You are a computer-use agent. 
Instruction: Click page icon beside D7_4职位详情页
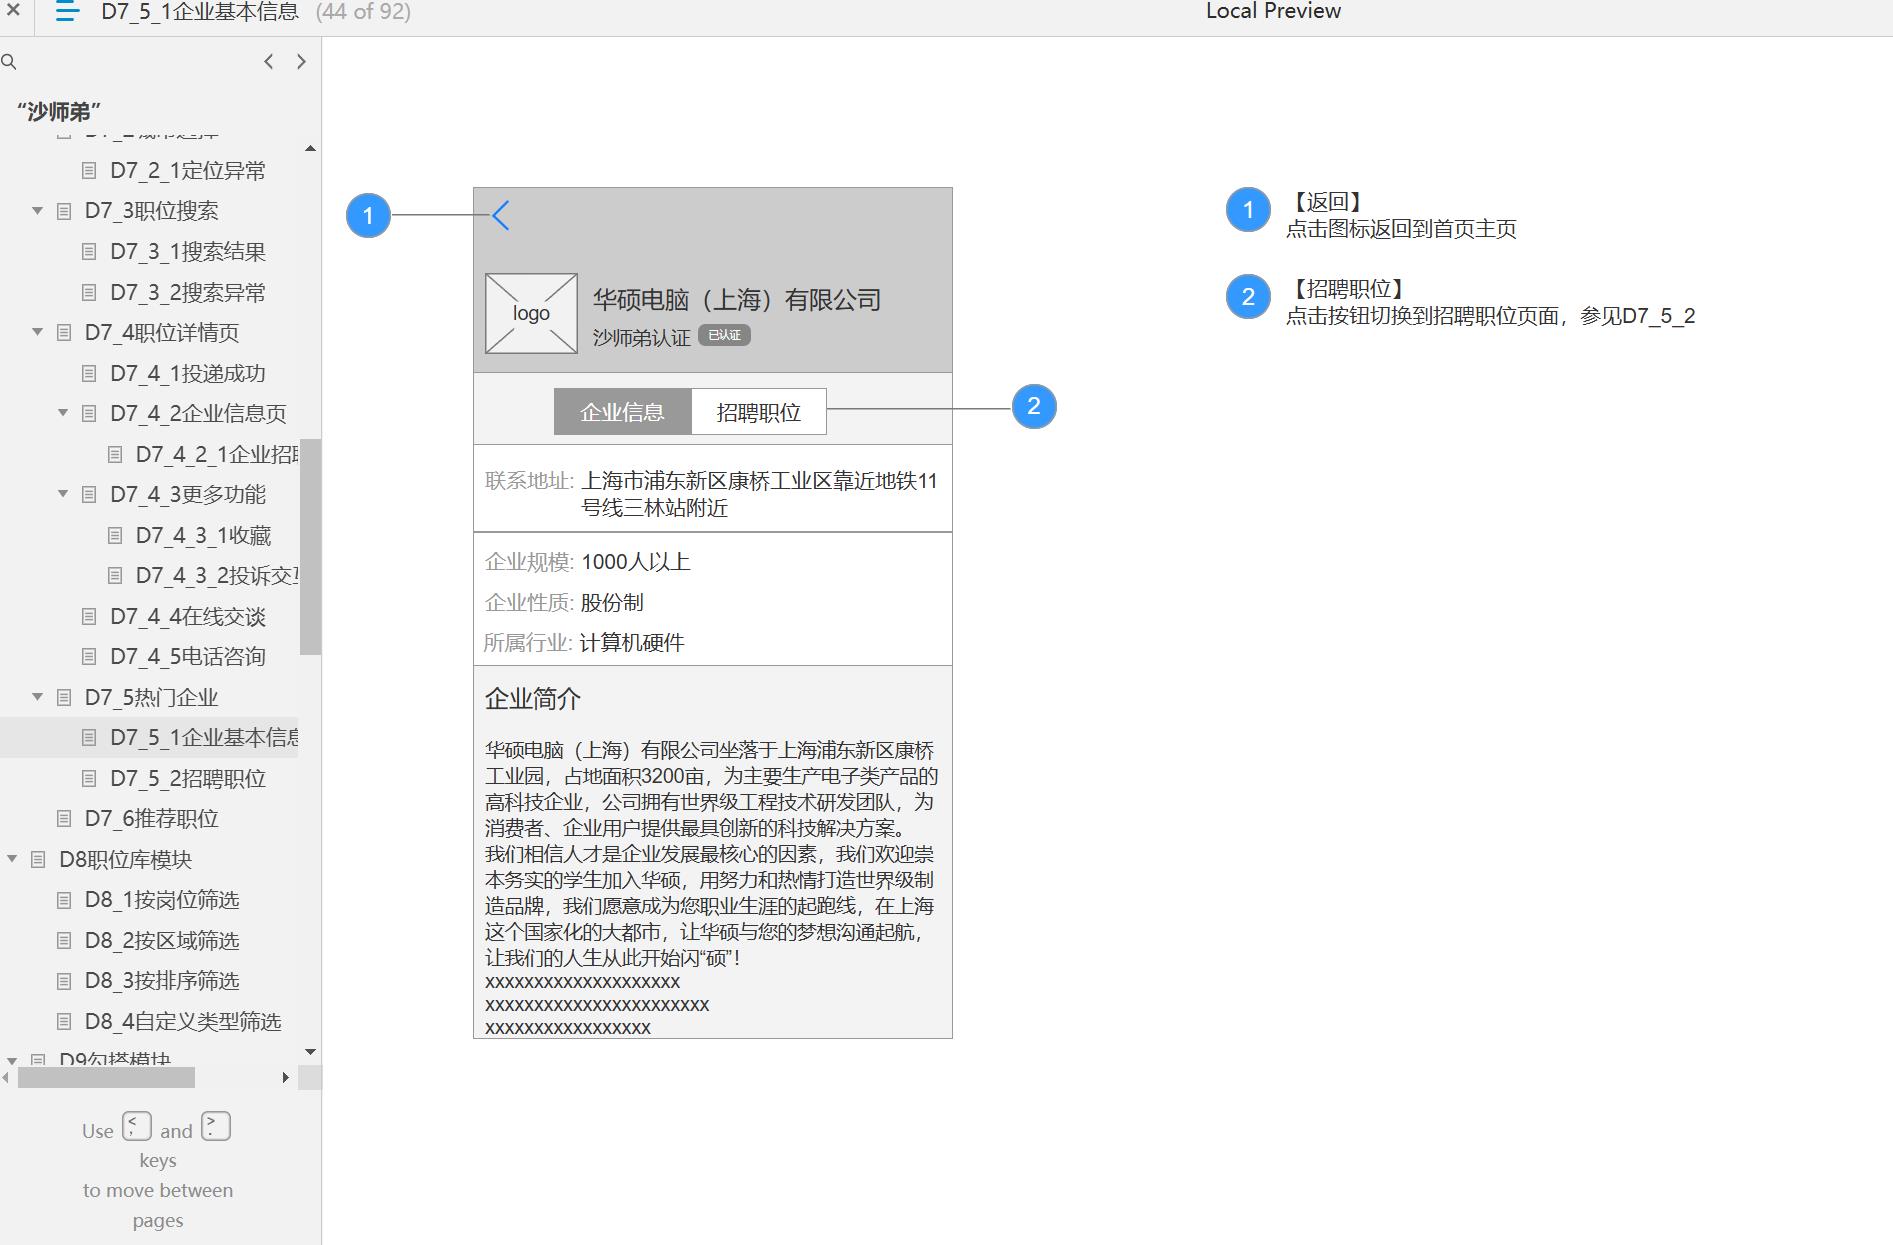(x=64, y=332)
